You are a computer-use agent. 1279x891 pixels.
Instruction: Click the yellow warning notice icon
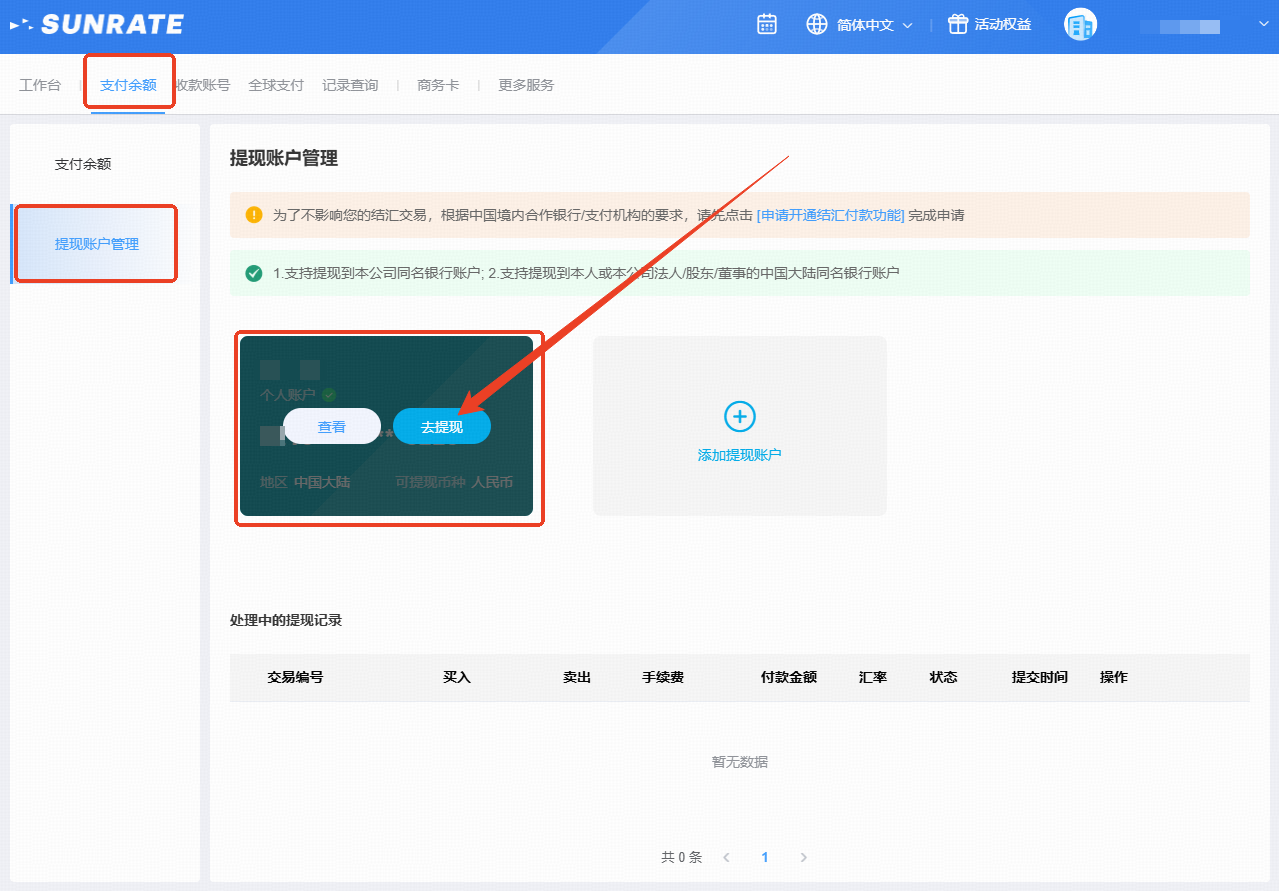254,215
